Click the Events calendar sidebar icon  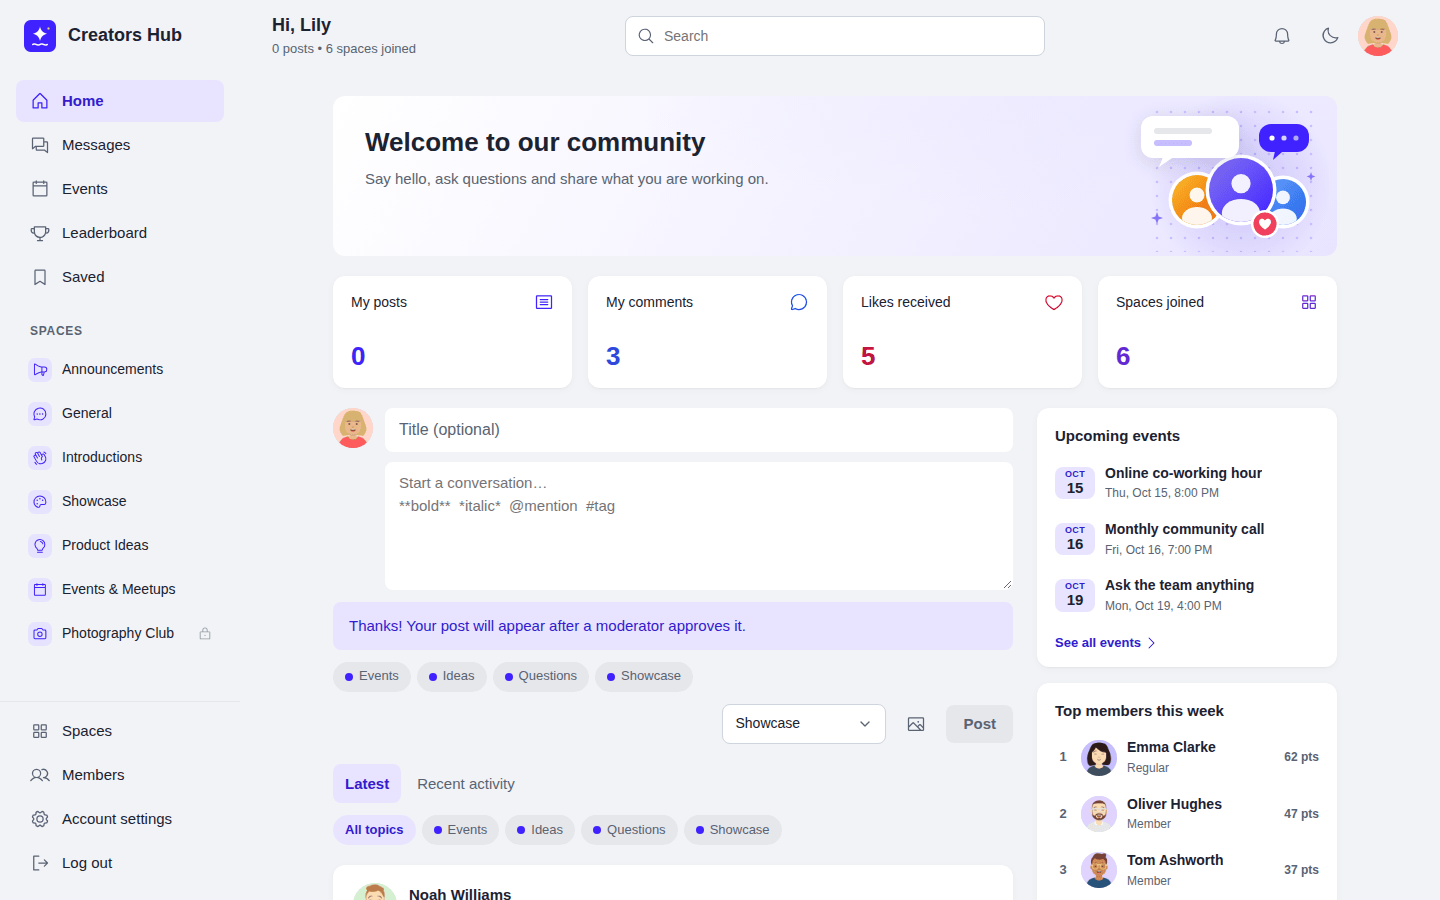click(x=40, y=189)
